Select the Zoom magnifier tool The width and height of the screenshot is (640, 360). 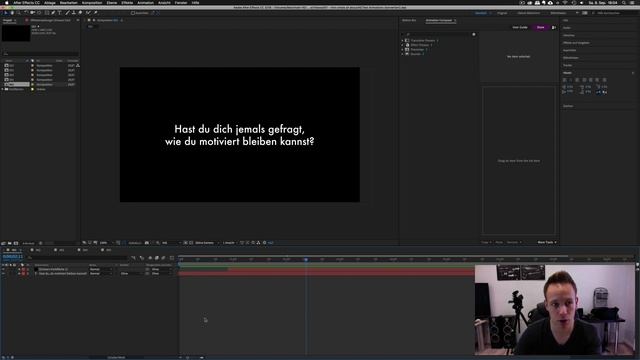point(19,13)
